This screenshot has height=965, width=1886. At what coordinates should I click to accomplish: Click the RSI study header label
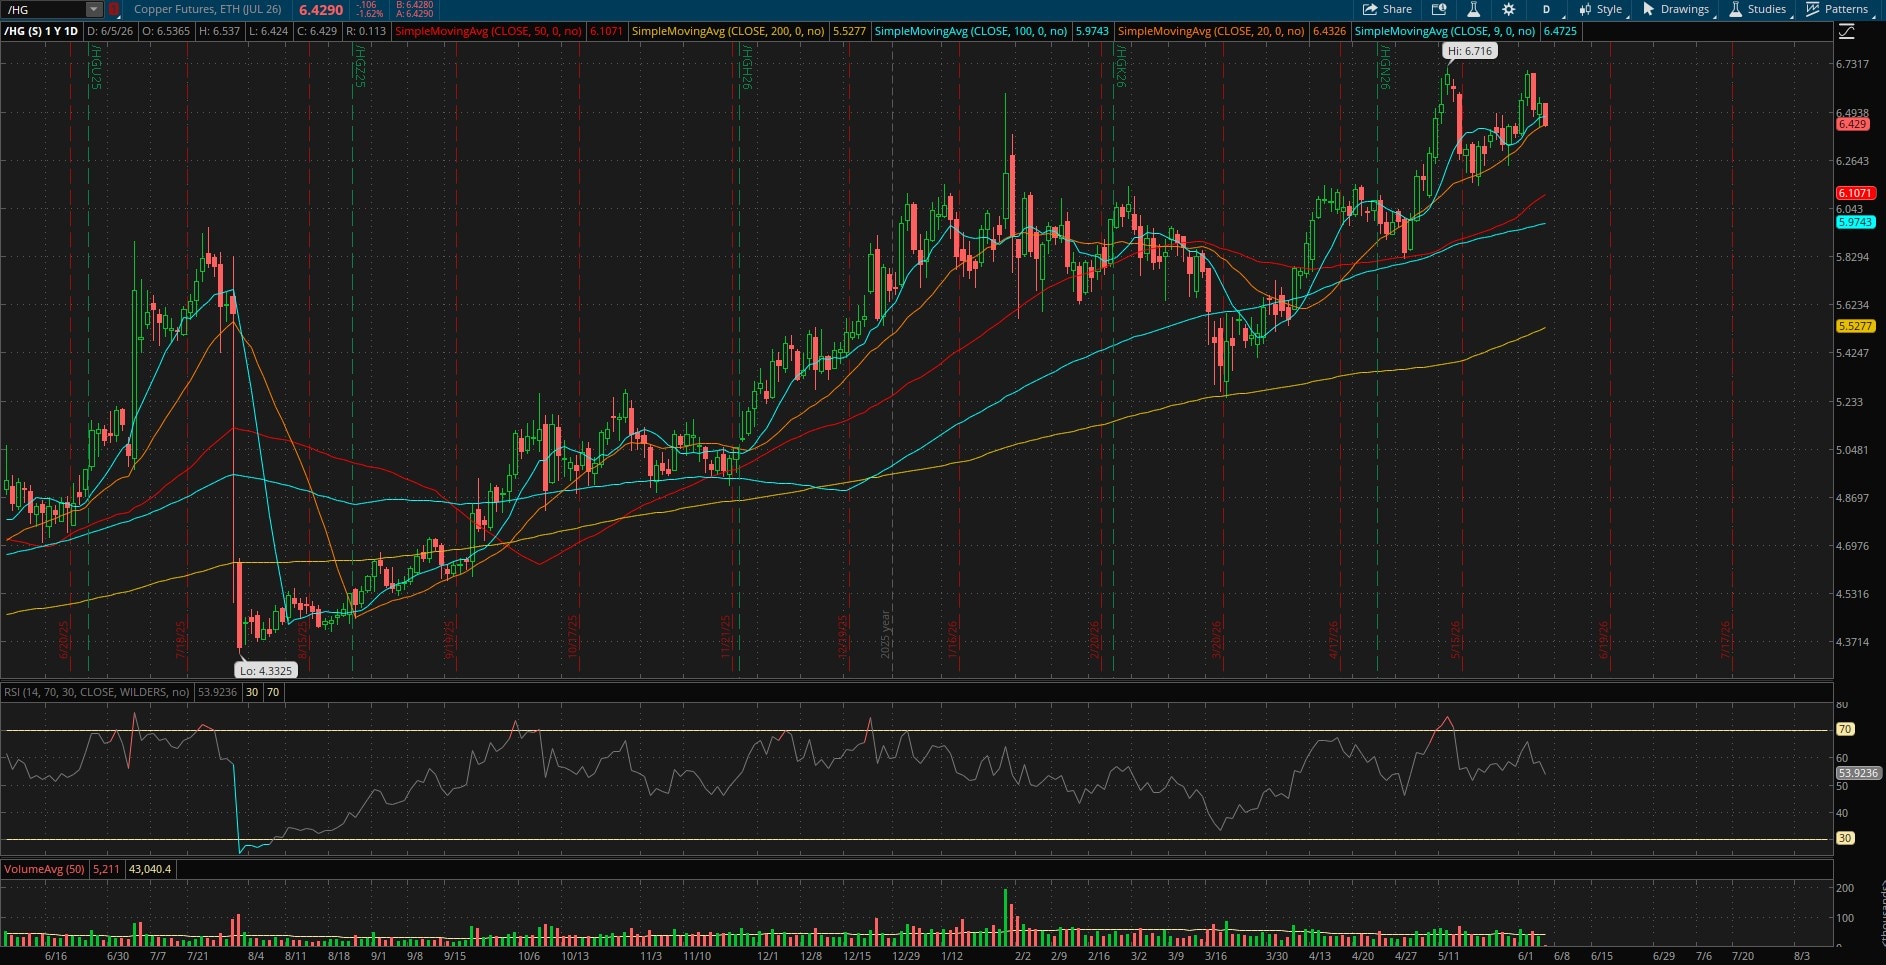[x=97, y=692]
